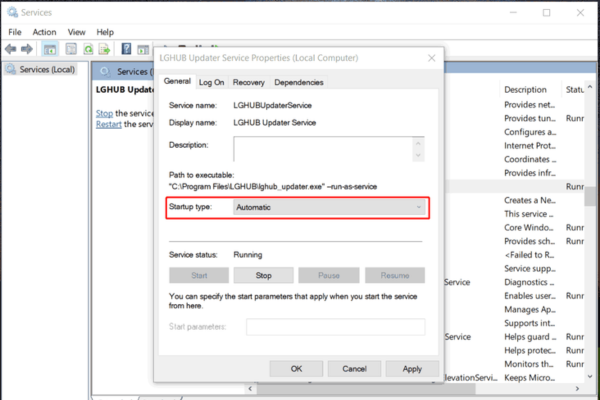Select the 'Manages Ap..' description row
This screenshot has height=400, width=600.
click(530, 309)
